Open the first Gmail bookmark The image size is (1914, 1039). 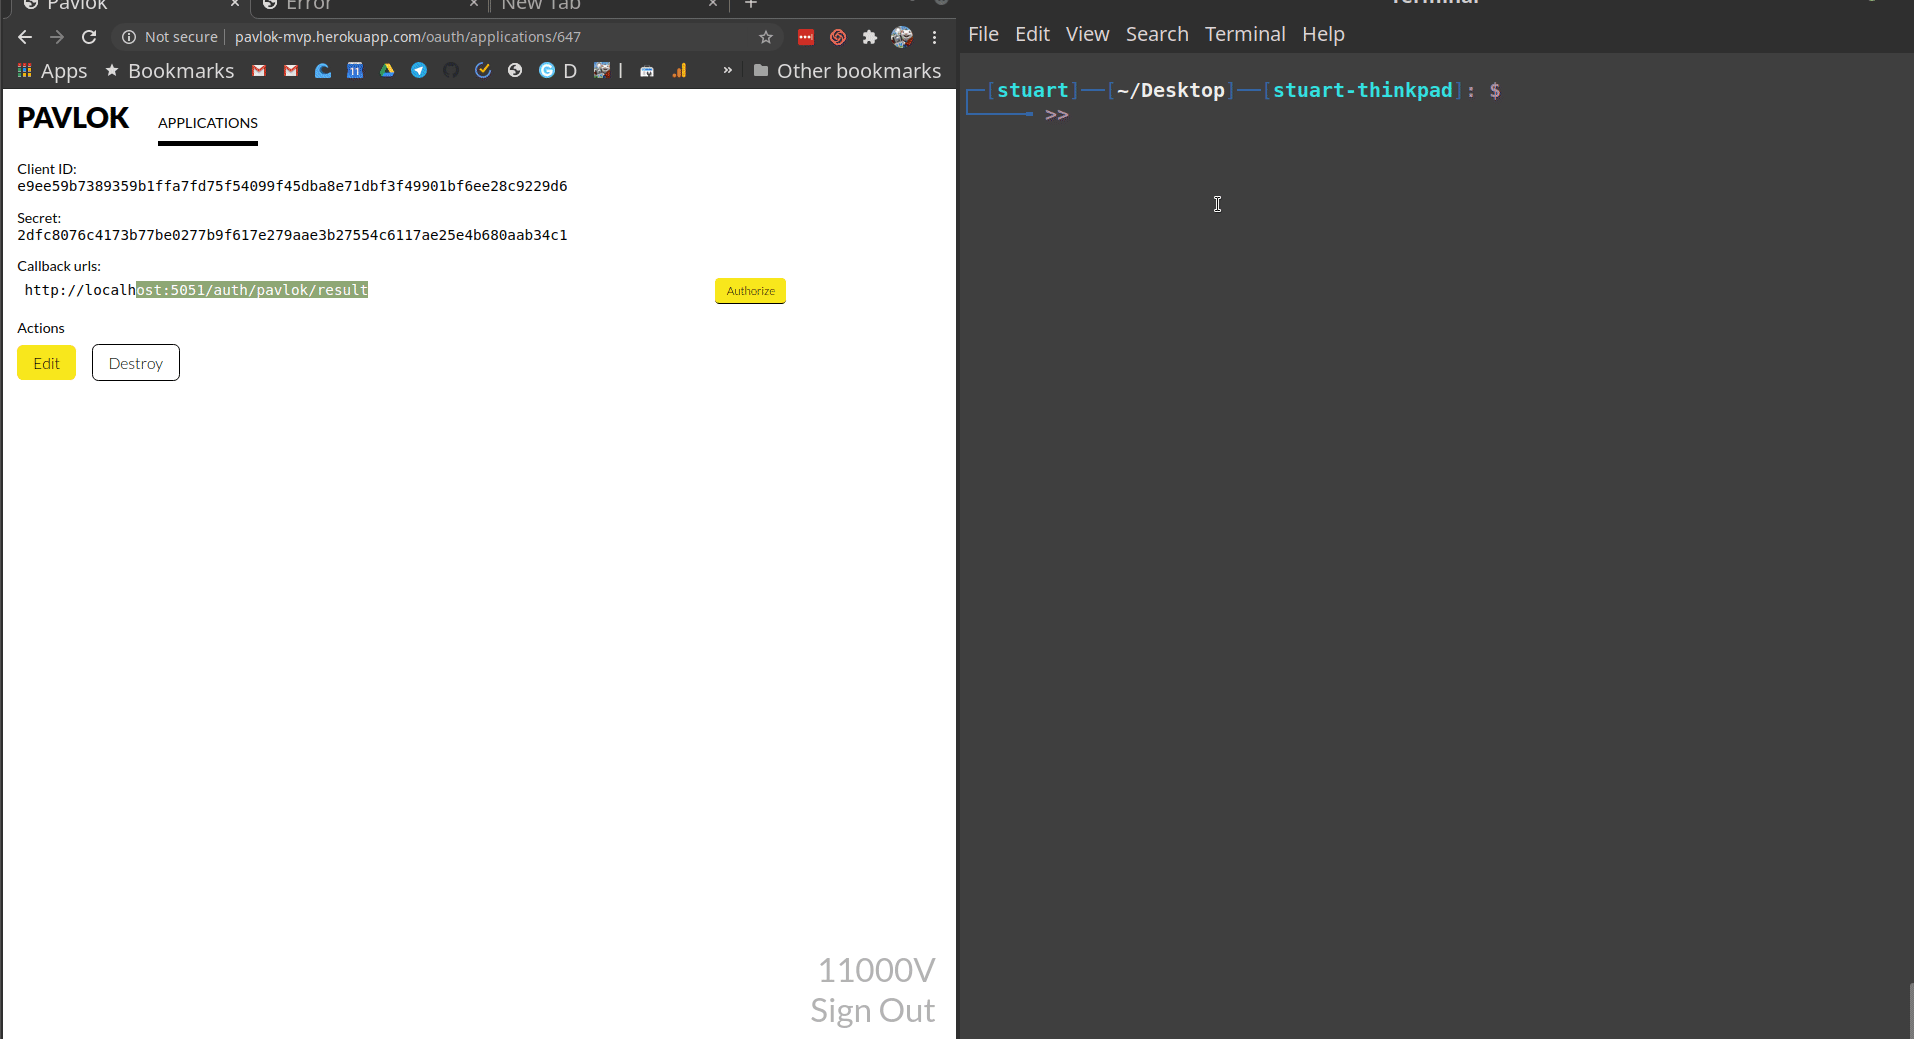point(259,71)
